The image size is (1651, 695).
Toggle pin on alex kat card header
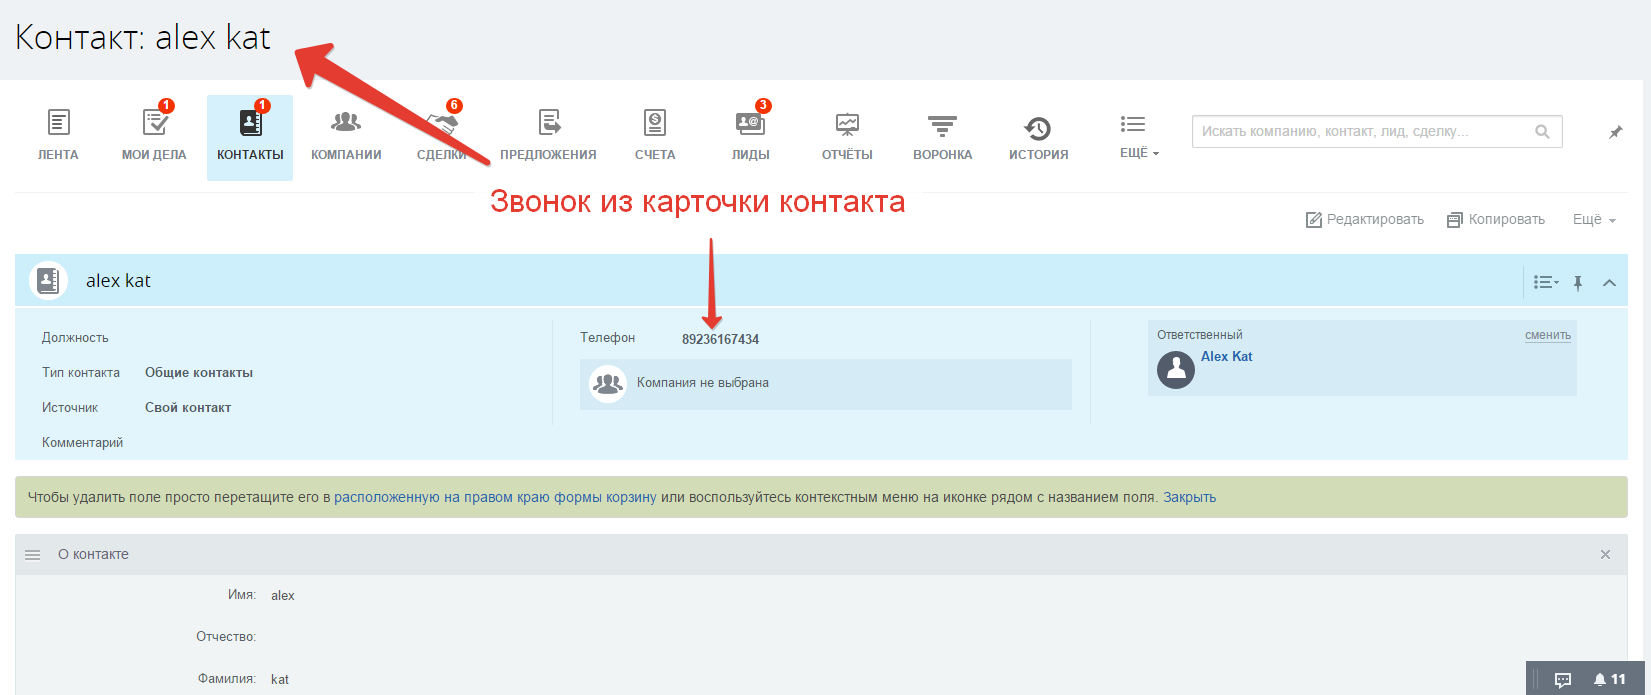pos(1578,283)
